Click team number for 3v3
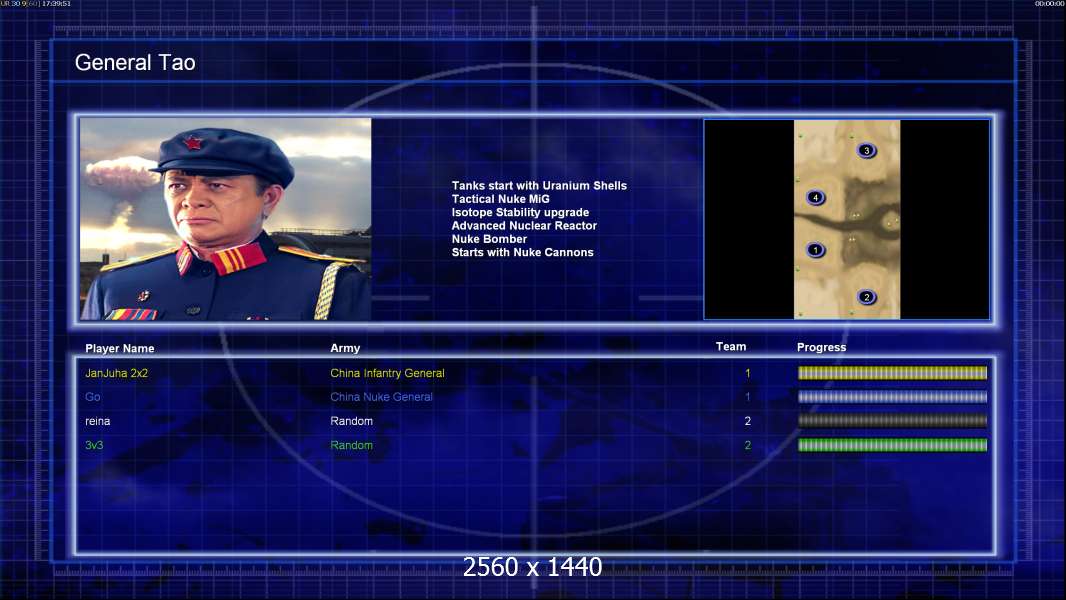Image resolution: width=1066 pixels, height=600 pixels. (x=747, y=445)
